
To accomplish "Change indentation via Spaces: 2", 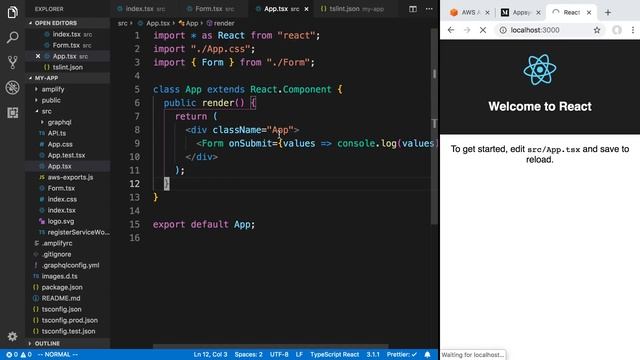I will pyautogui.click(x=249, y=354).
